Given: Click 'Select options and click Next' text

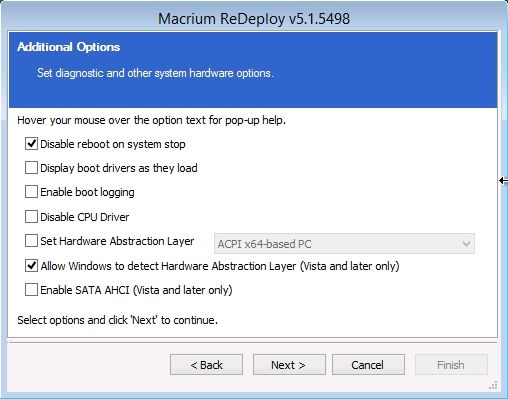Looking at the screenshot, I should click(118, 320).
